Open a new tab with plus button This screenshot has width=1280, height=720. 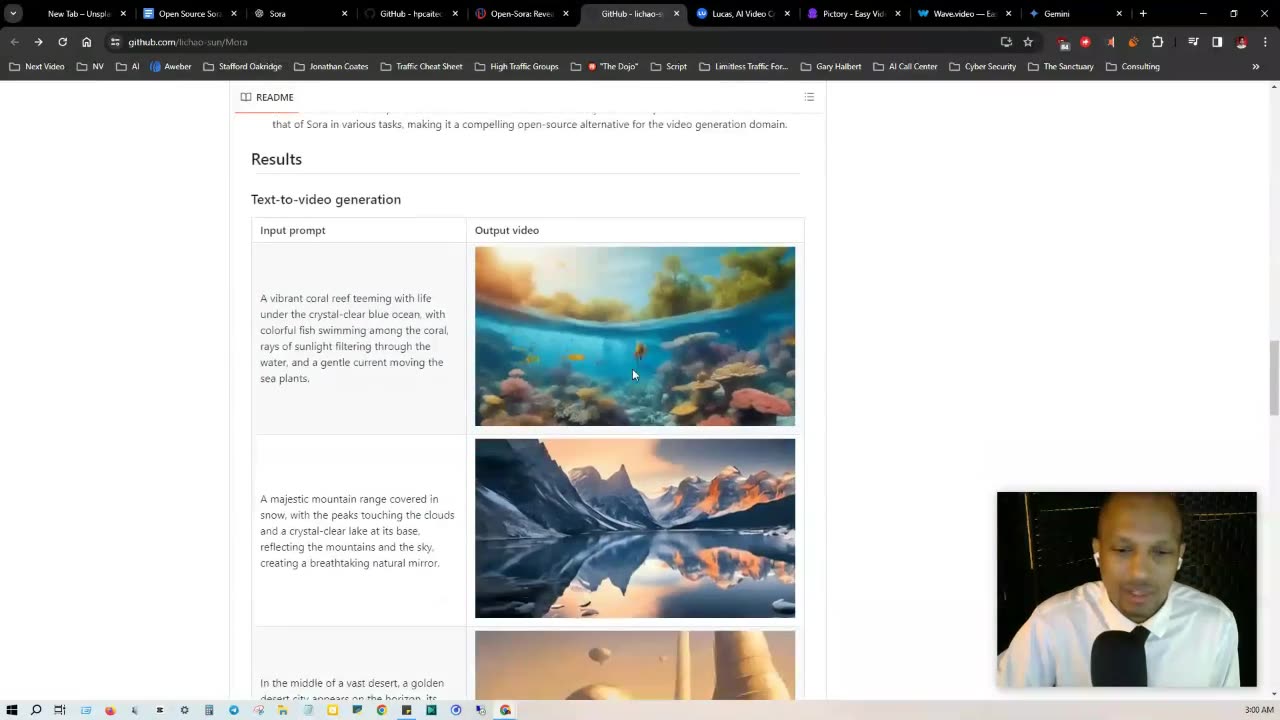pyautogui.click(x=1143, y=14)
